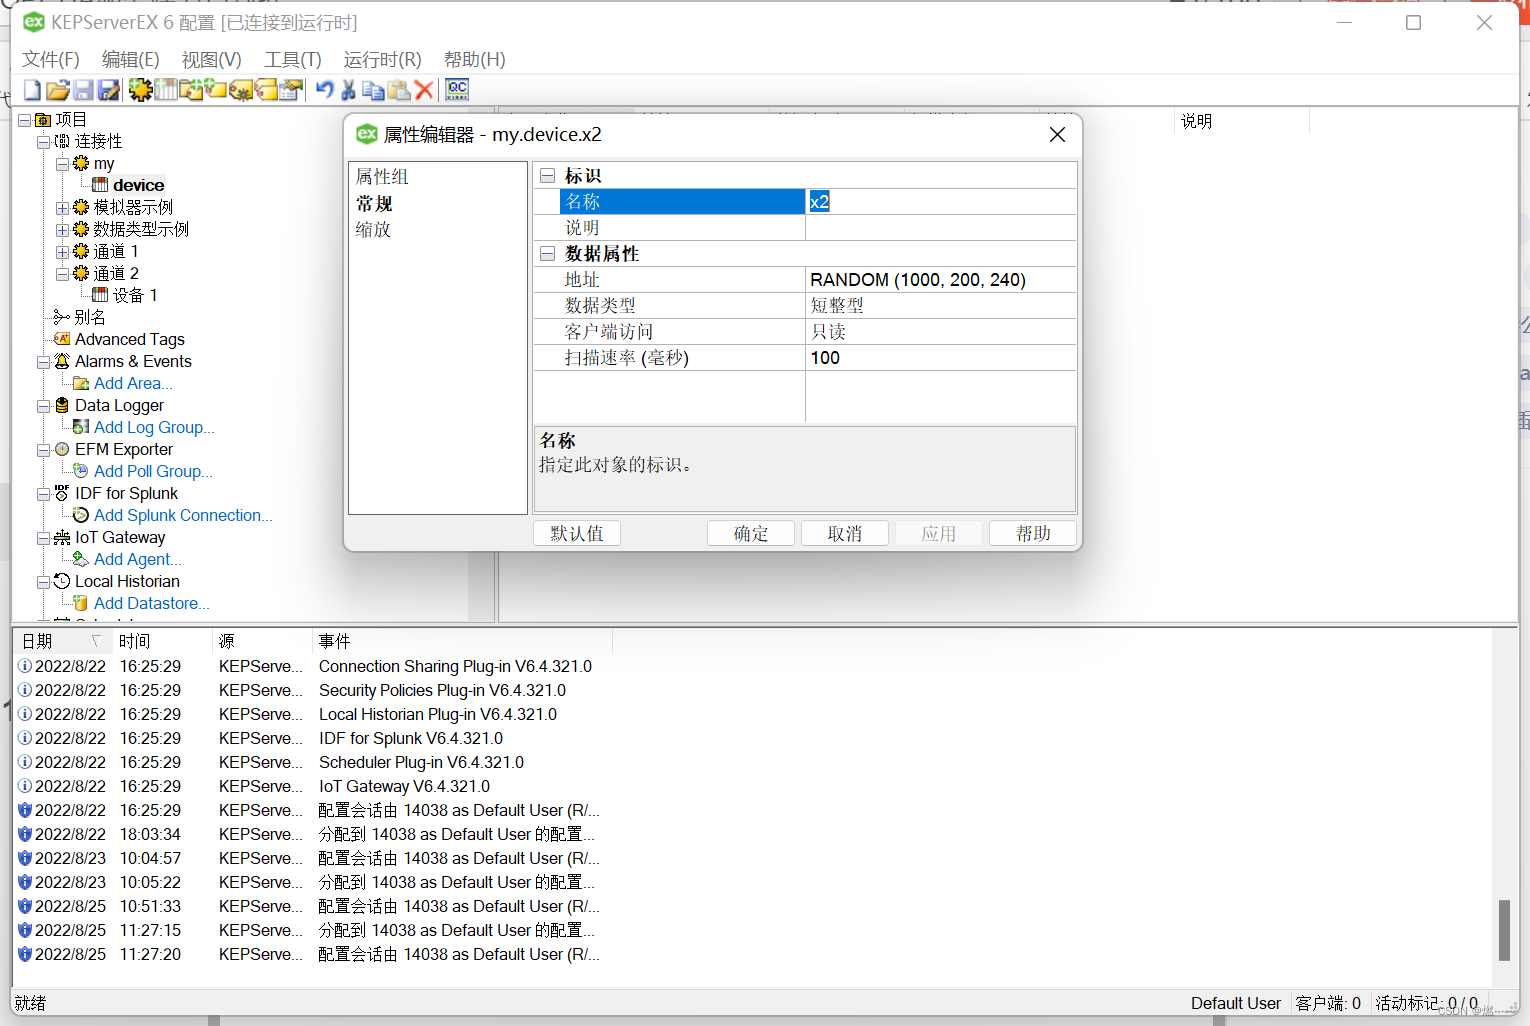Collapse the 数据属性 property section
This screenshot has width=1530, height=1026.
tap(547, 254)
